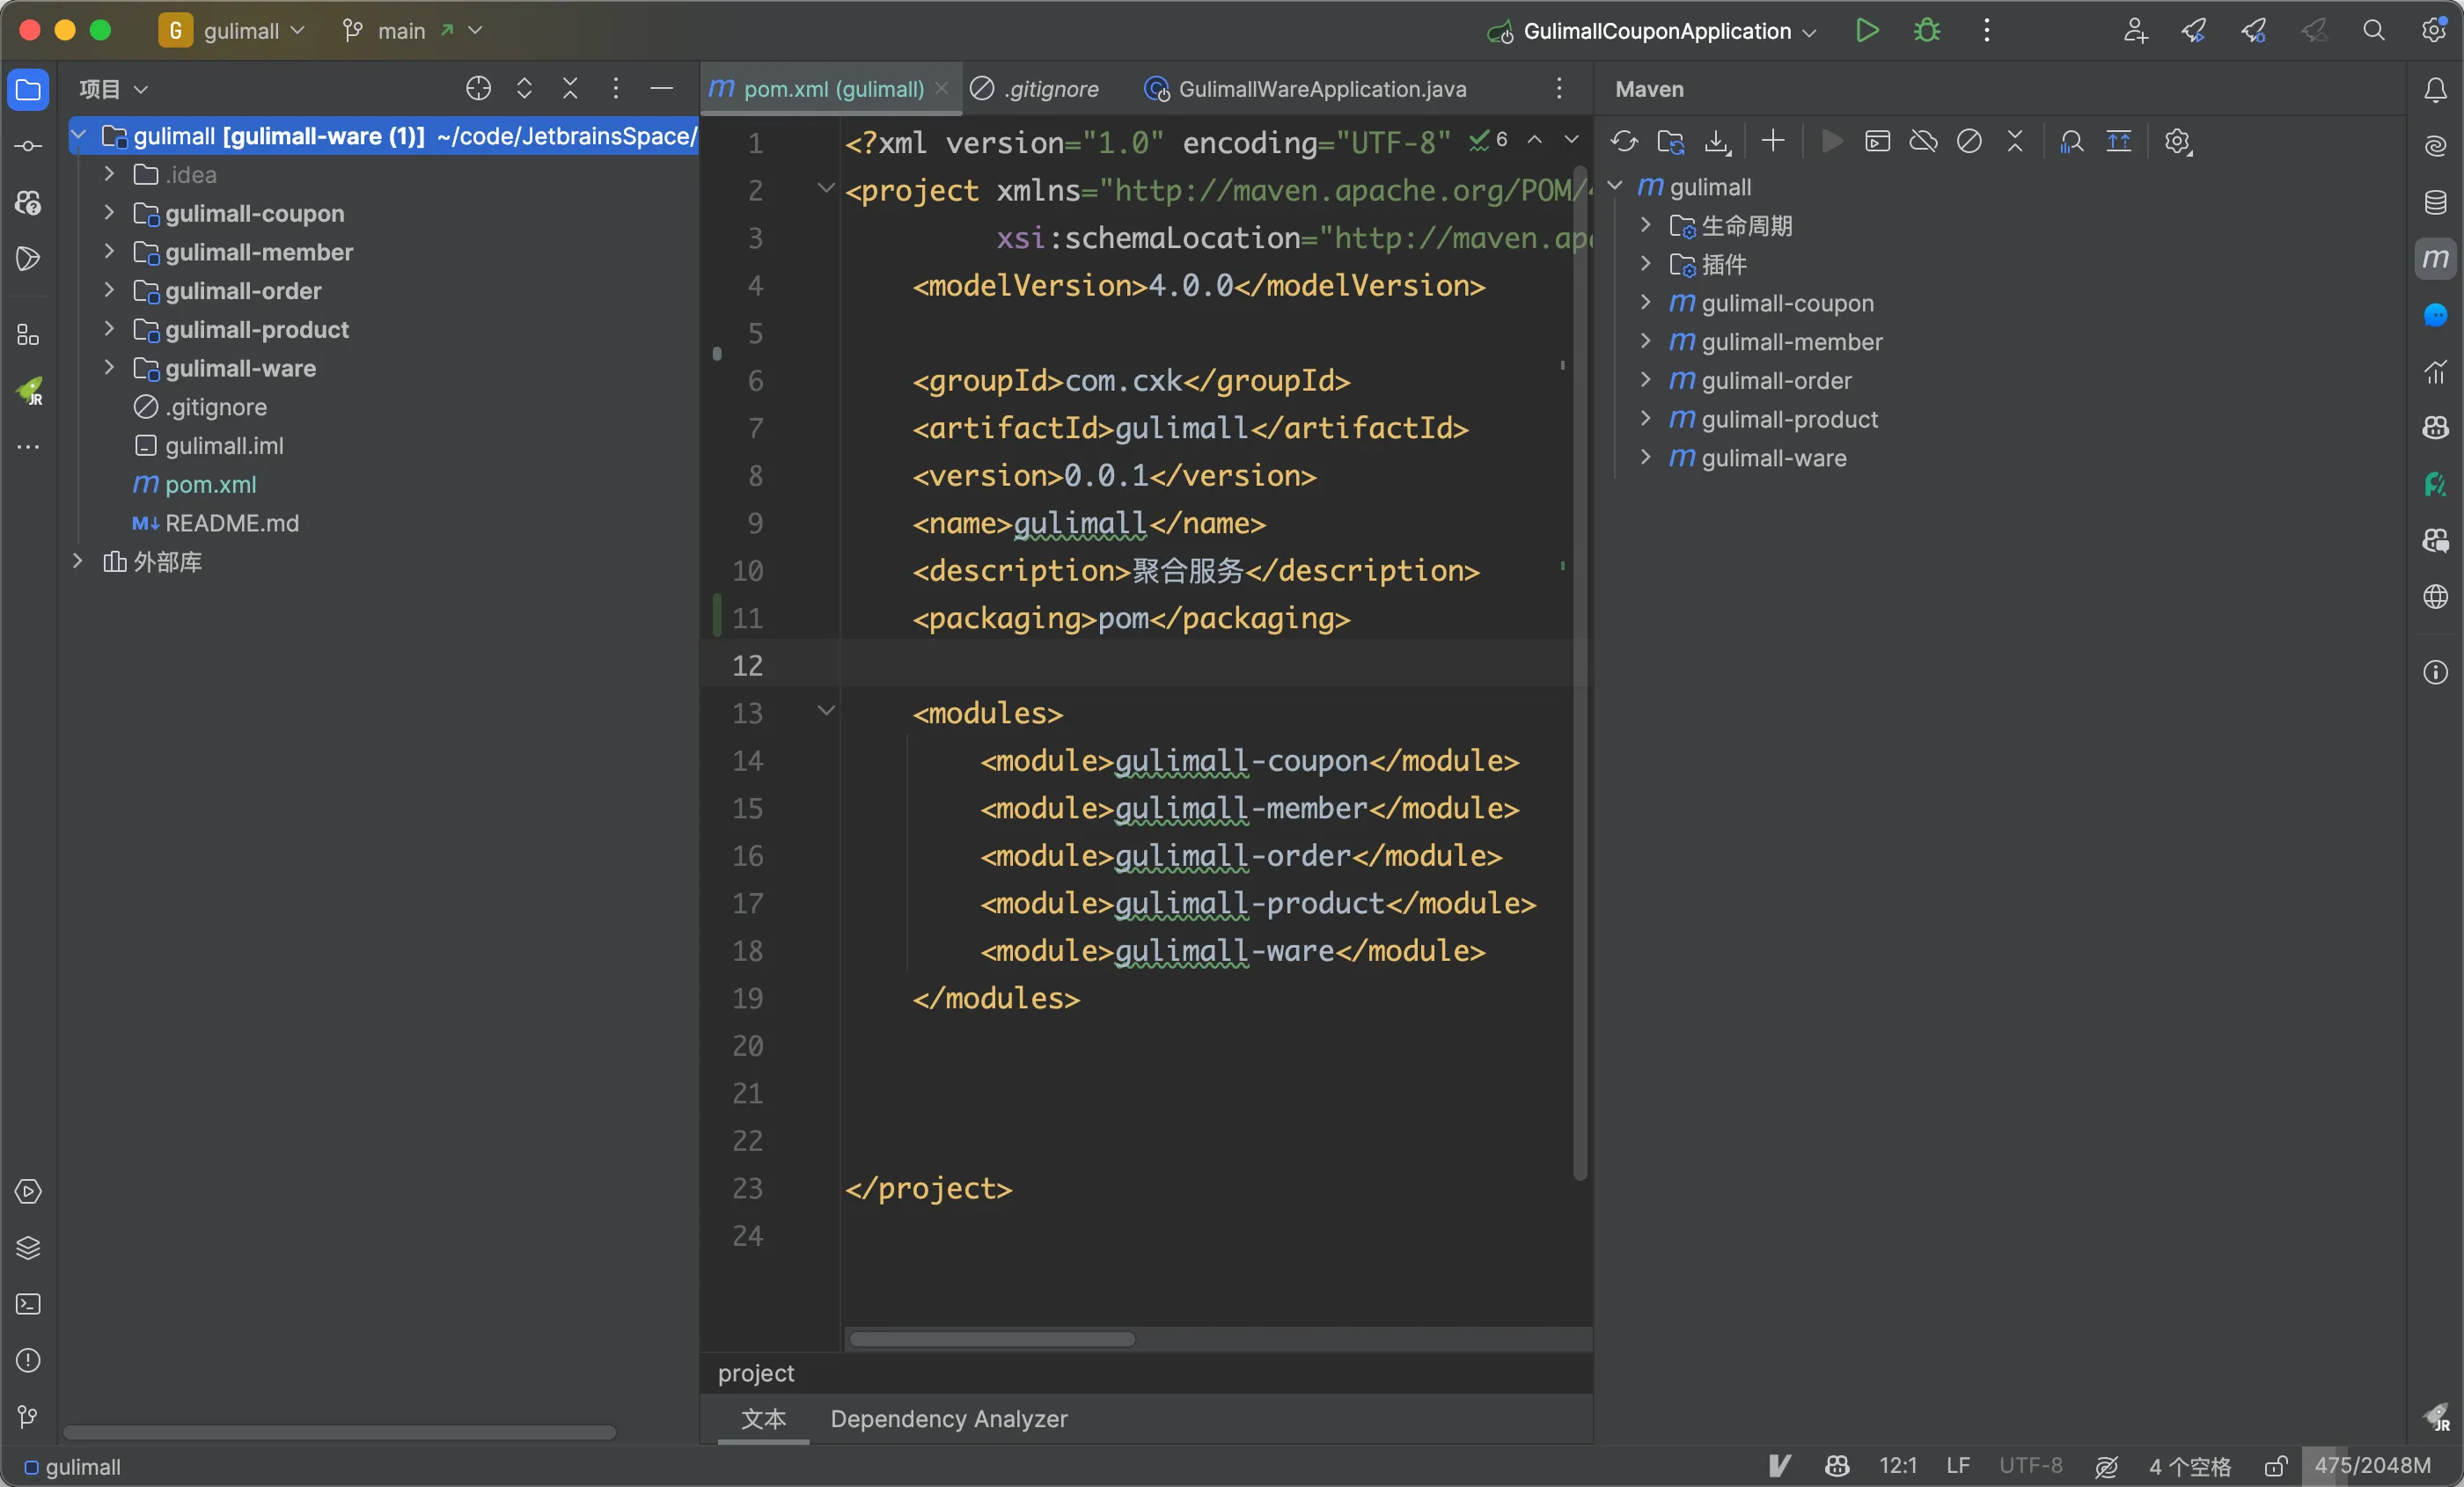Open the Terminal tool window
This screenshot has width=2464, height=1487.
pos(28,1304)
